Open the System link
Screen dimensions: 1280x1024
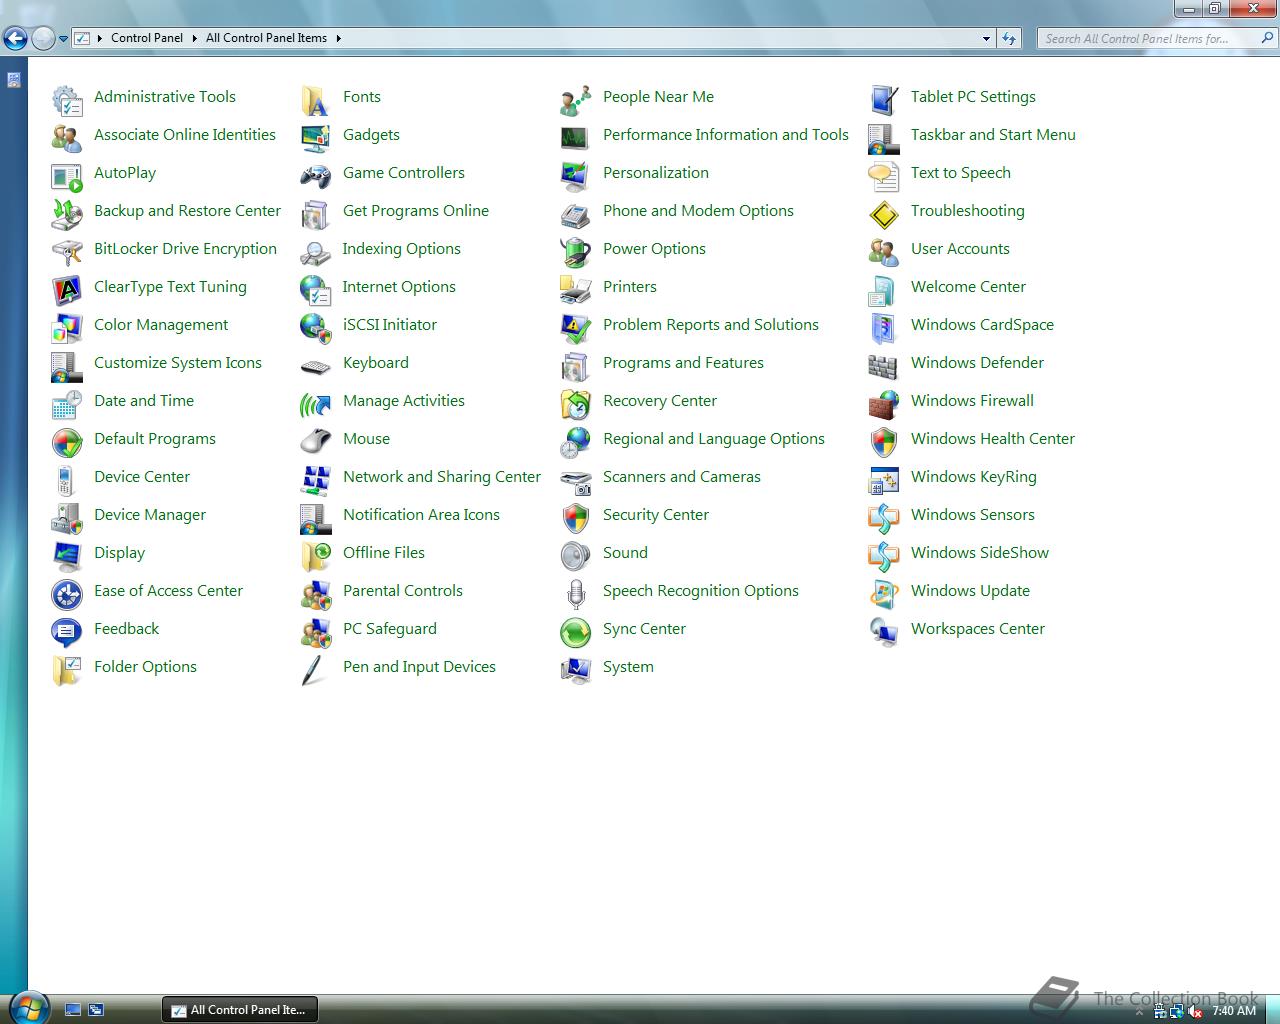point(628,667)
